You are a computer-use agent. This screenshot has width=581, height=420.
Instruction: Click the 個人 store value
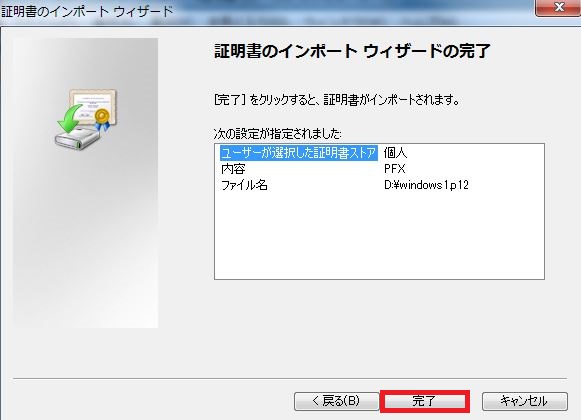(395, 153)
